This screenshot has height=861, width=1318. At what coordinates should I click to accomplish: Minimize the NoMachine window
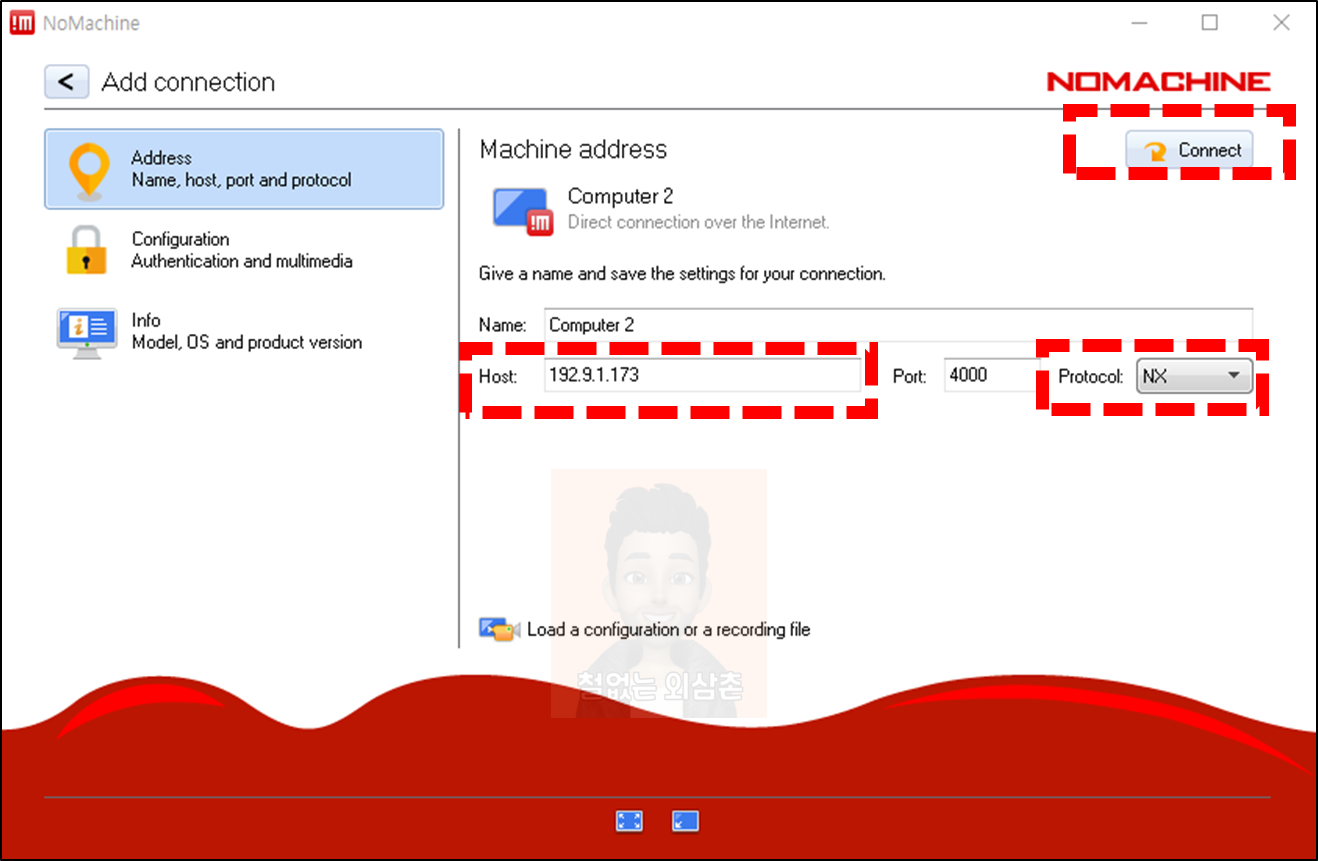coord(1139,22)
